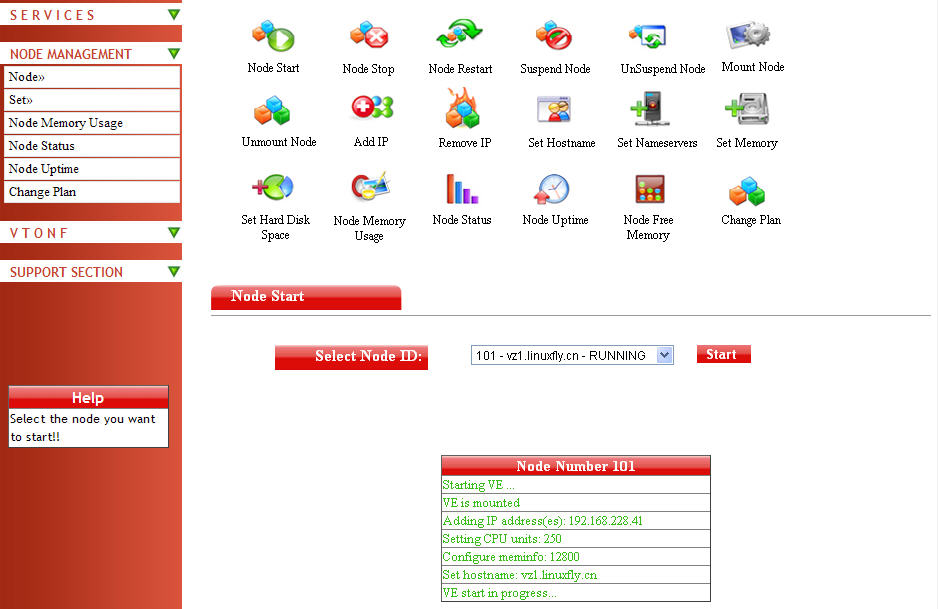Collapse the Node Management section arrow

174,54
